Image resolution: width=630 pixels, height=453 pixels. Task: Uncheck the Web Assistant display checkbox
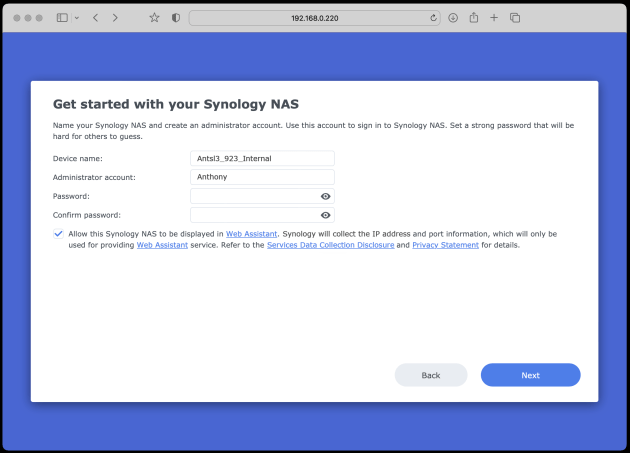(58, 234)
